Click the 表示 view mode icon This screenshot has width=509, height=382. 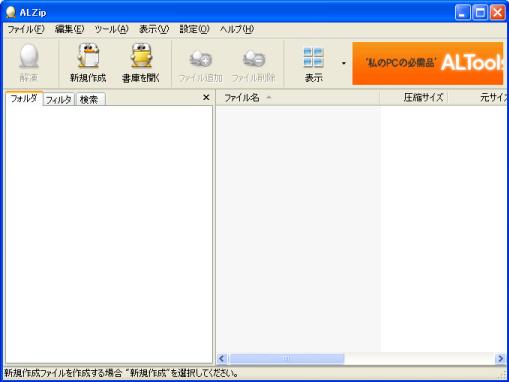(313, 57)
